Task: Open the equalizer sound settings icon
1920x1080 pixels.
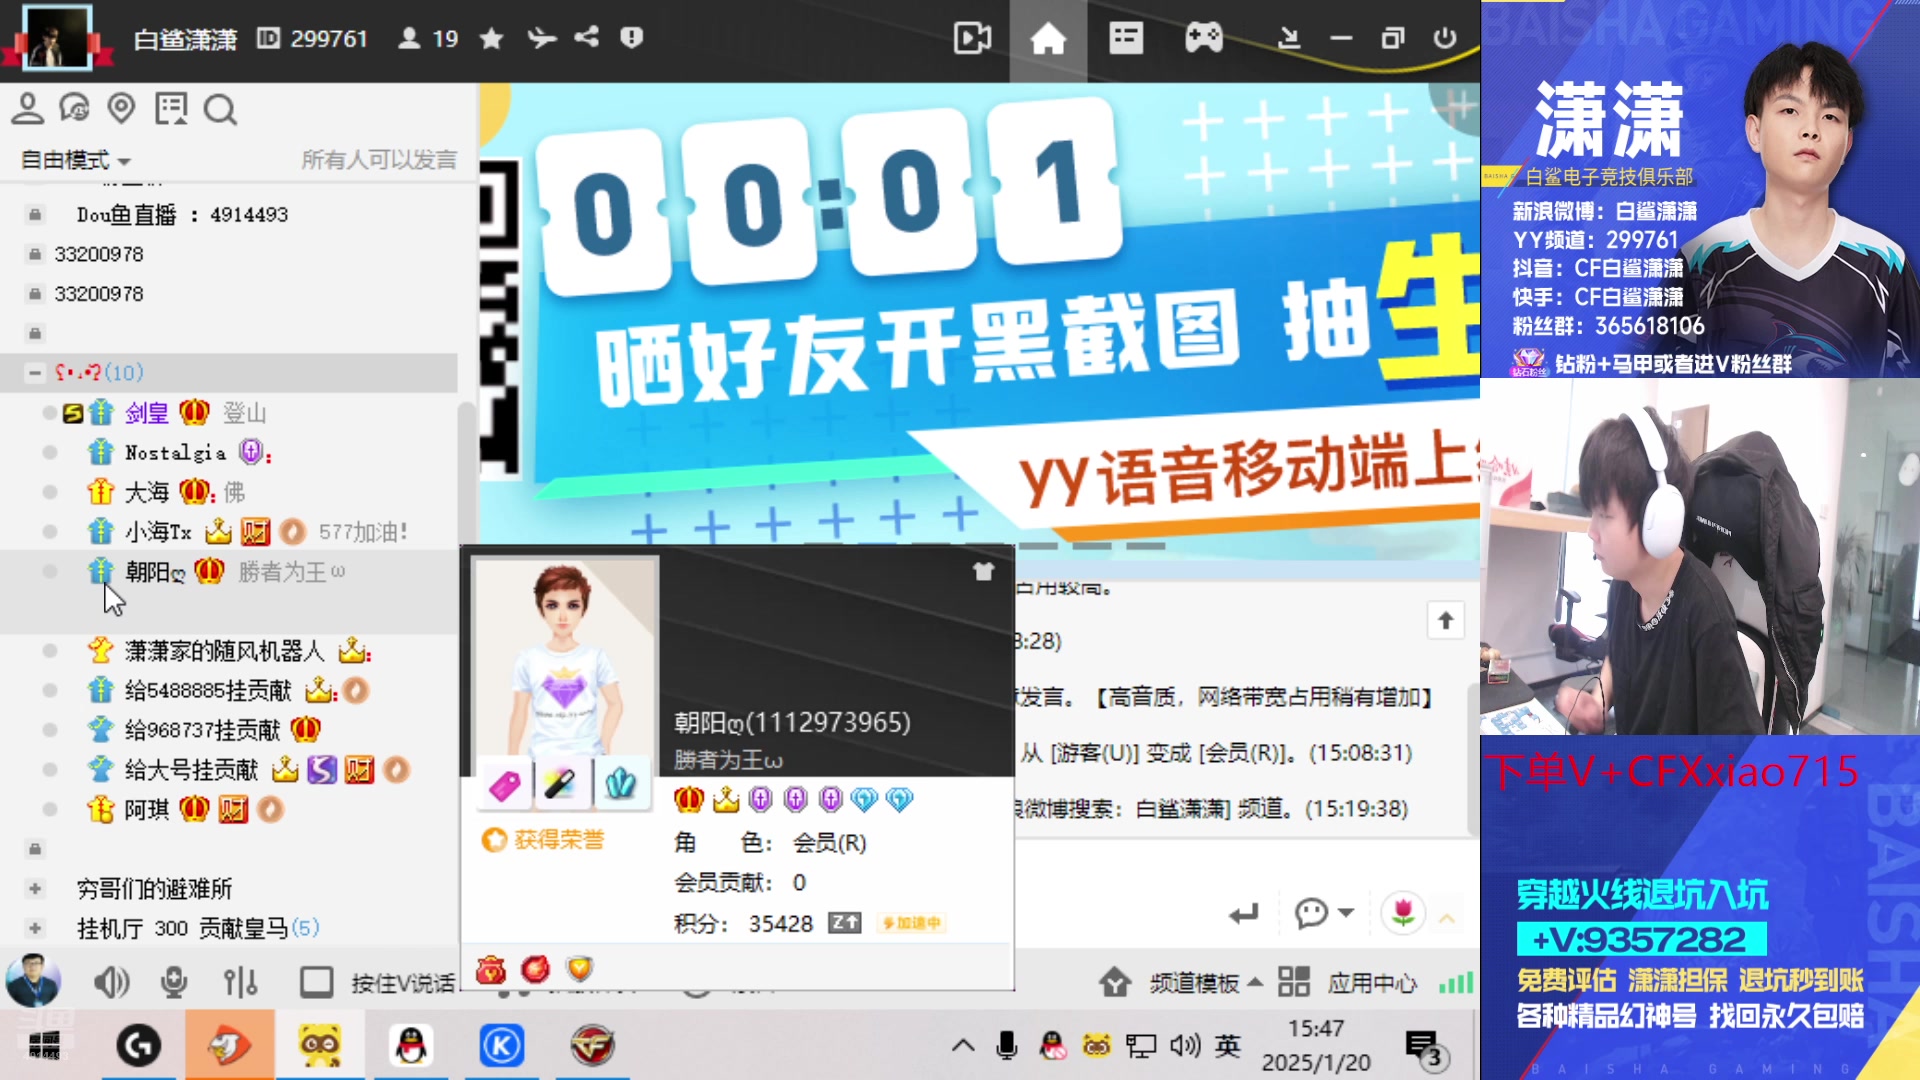Action: coord(240,983)
